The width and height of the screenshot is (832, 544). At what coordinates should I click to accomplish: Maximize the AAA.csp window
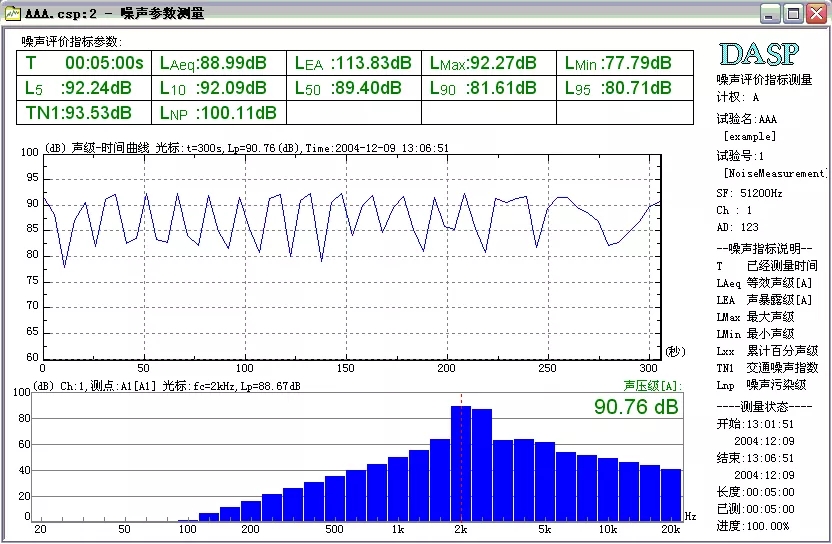793,13
